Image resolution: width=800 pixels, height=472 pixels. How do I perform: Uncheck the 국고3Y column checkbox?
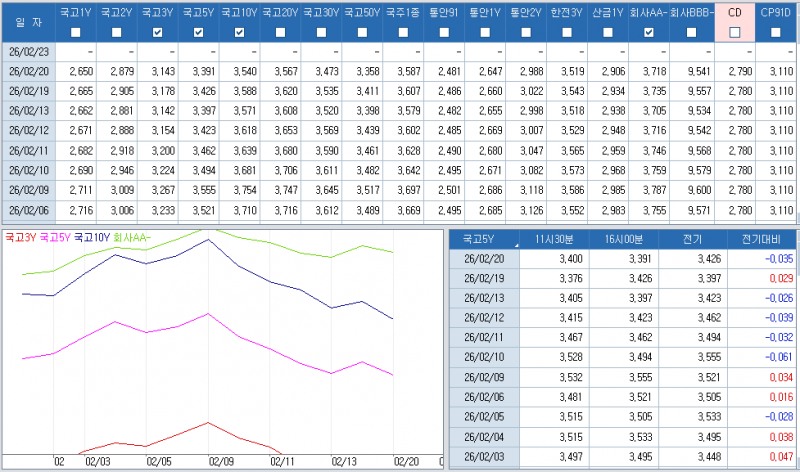click(157, 33)
